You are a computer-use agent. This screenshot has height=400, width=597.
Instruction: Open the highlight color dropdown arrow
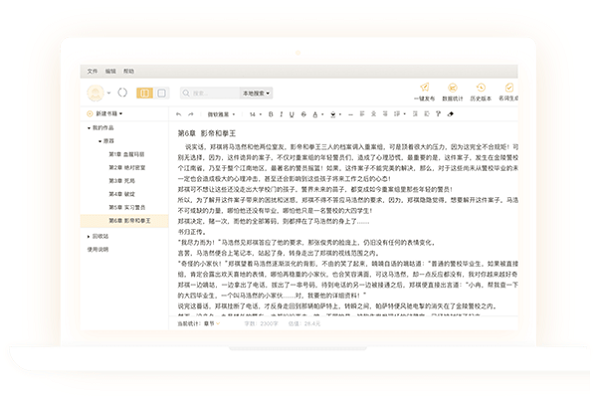(340, 114)
